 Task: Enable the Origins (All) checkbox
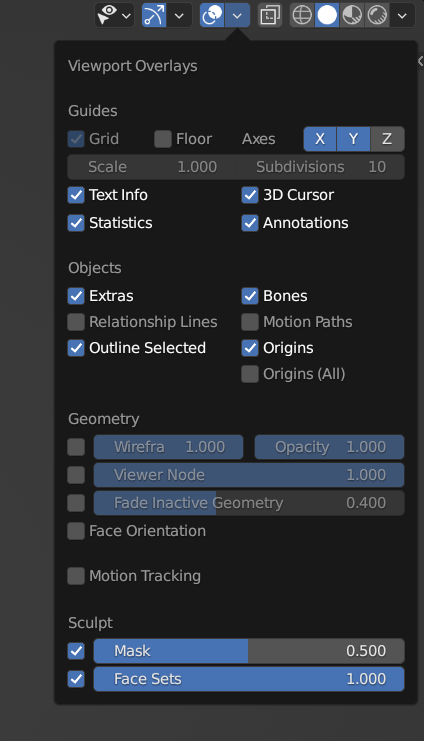[x=250, y=374]
